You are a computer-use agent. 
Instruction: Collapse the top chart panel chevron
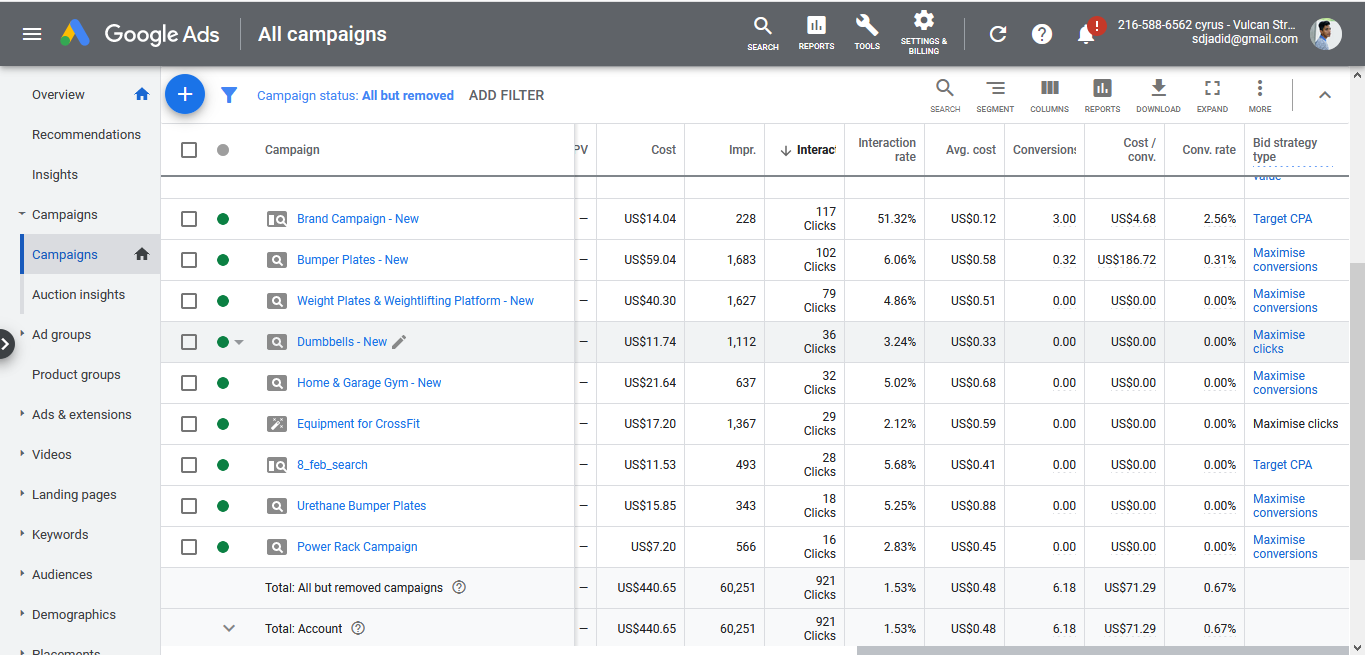(x=1325, y=95)
